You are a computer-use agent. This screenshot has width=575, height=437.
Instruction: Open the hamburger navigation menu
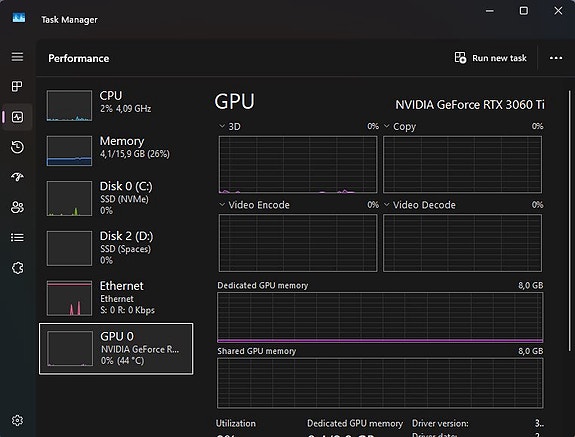pyautogui.click(x=17, y=57)
